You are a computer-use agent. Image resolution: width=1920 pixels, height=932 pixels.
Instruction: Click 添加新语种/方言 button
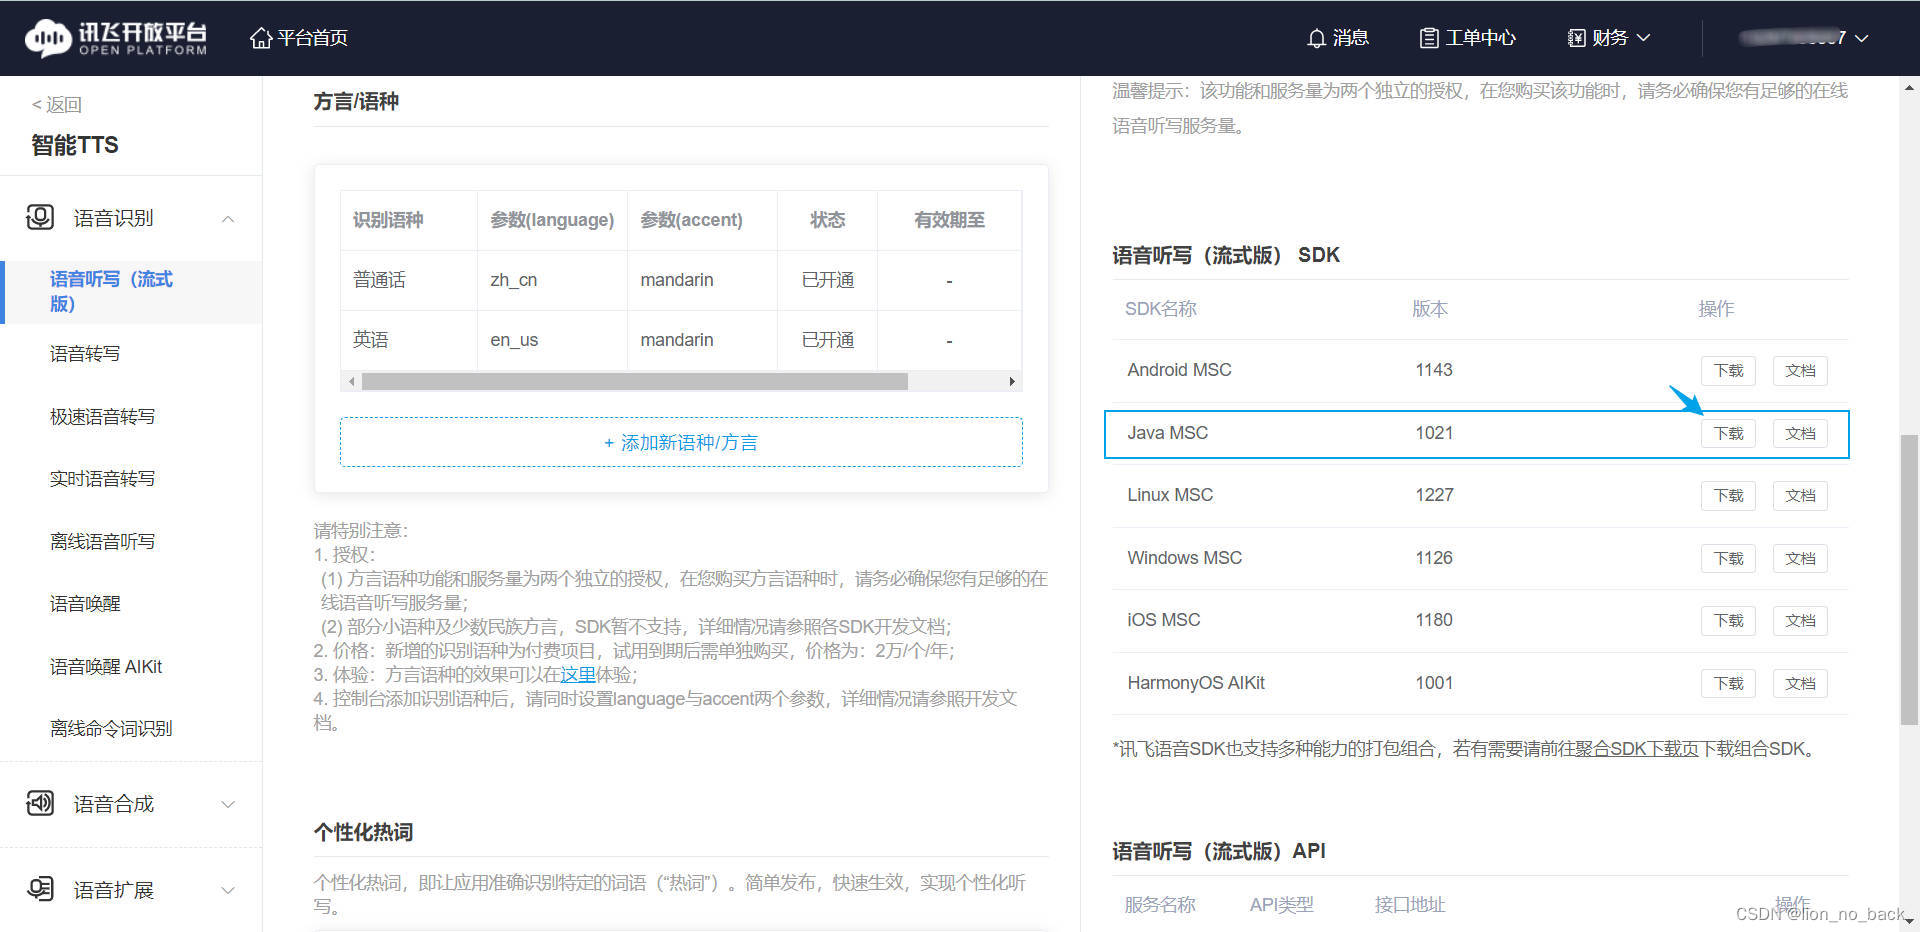point(681,442)
